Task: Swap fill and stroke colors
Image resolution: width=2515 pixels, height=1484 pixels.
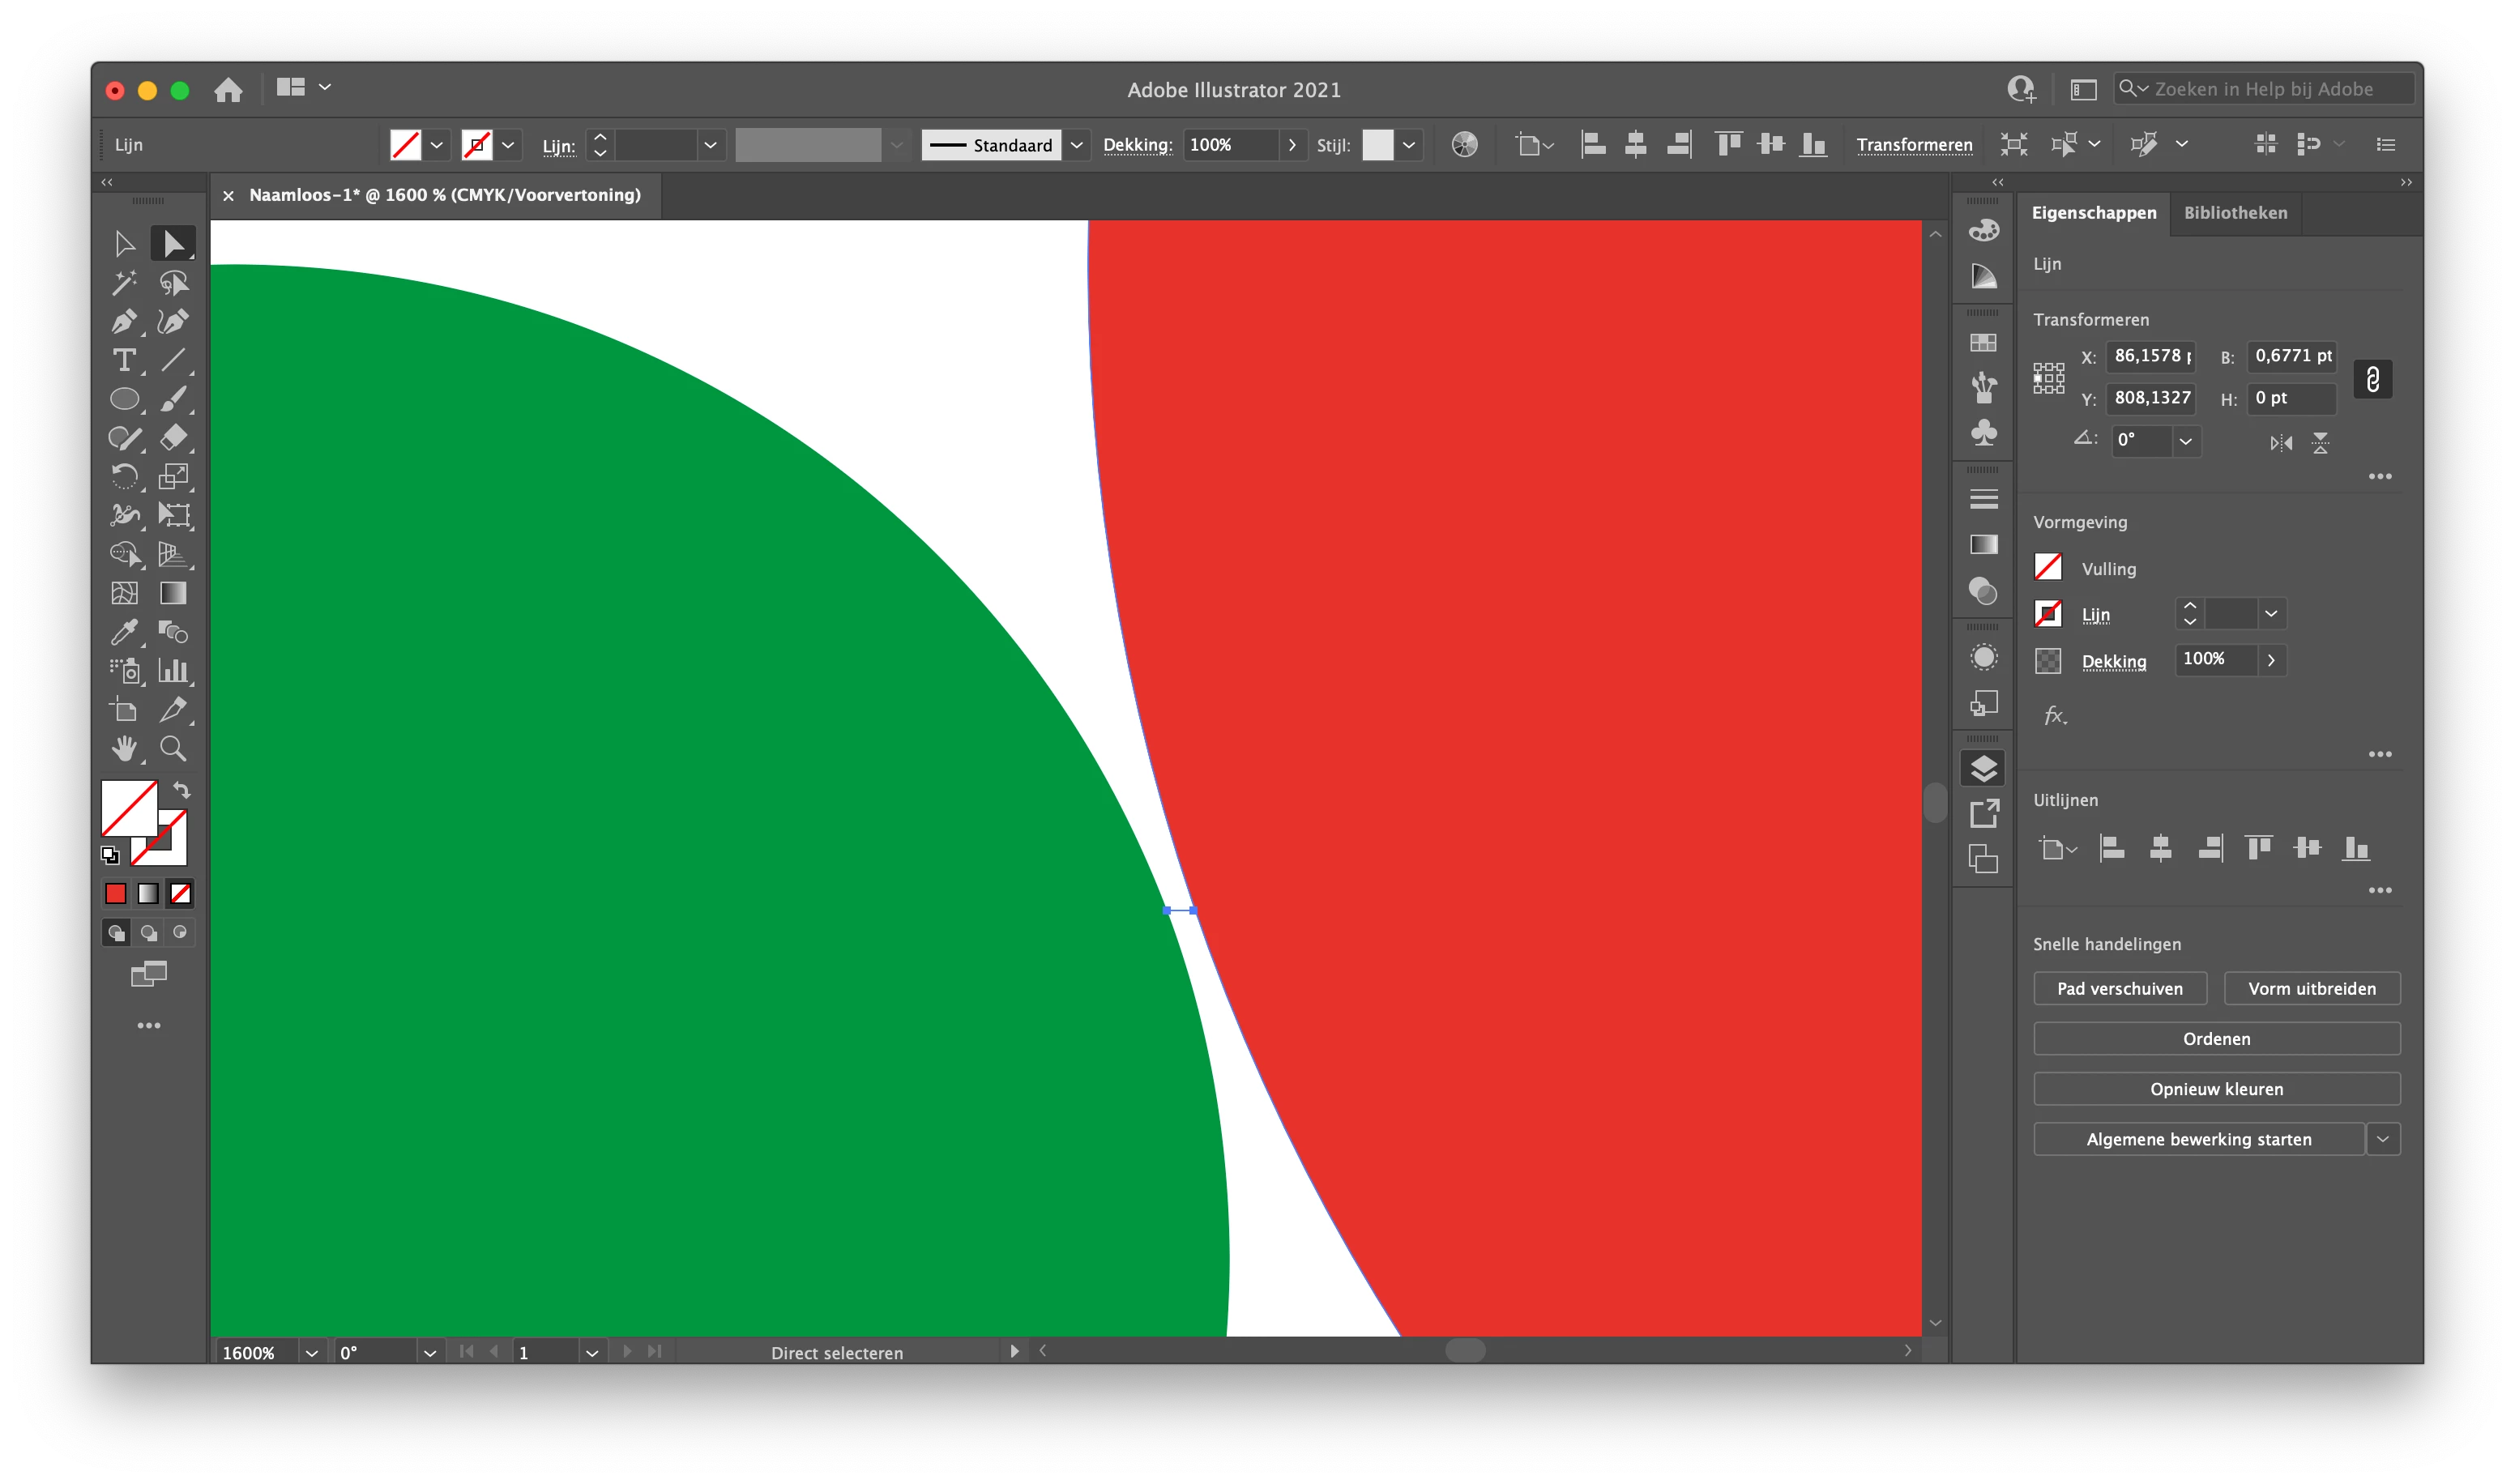Action: click(182, 789)
